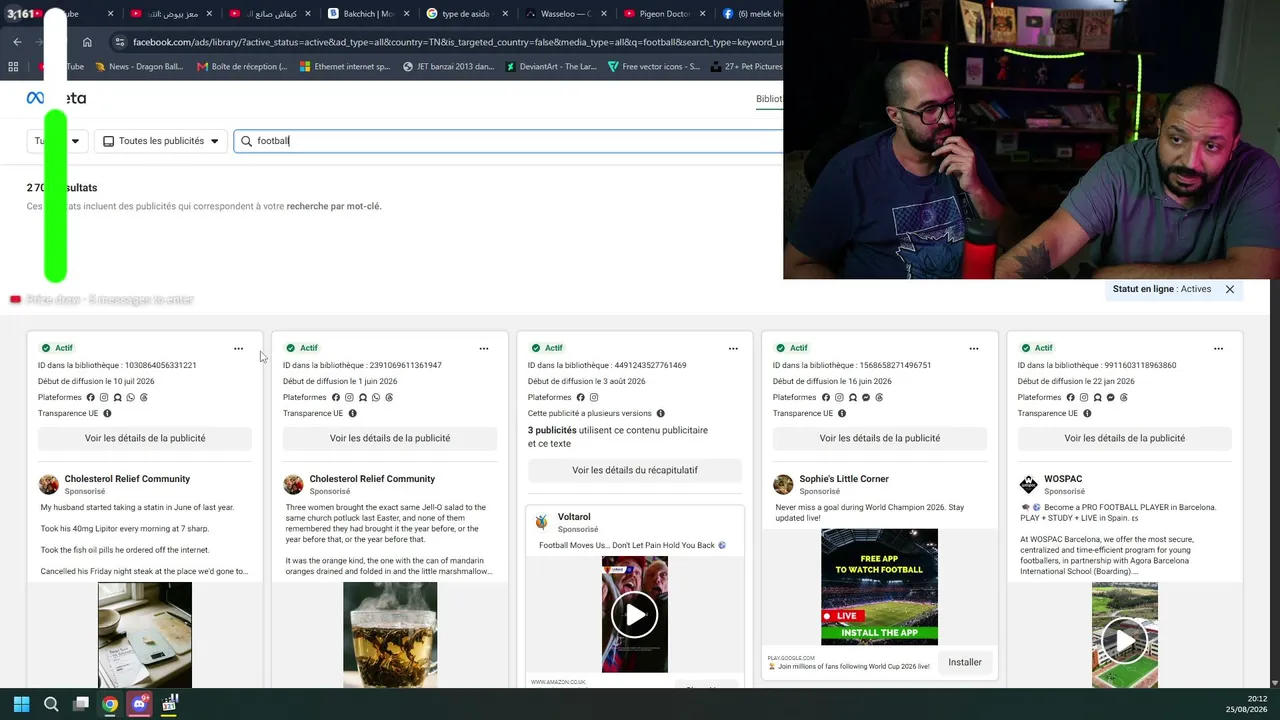The height and width of the screenshot is (720, 1280).
Task: Play the Voltarol ad video
Action: tap(635, 615)
